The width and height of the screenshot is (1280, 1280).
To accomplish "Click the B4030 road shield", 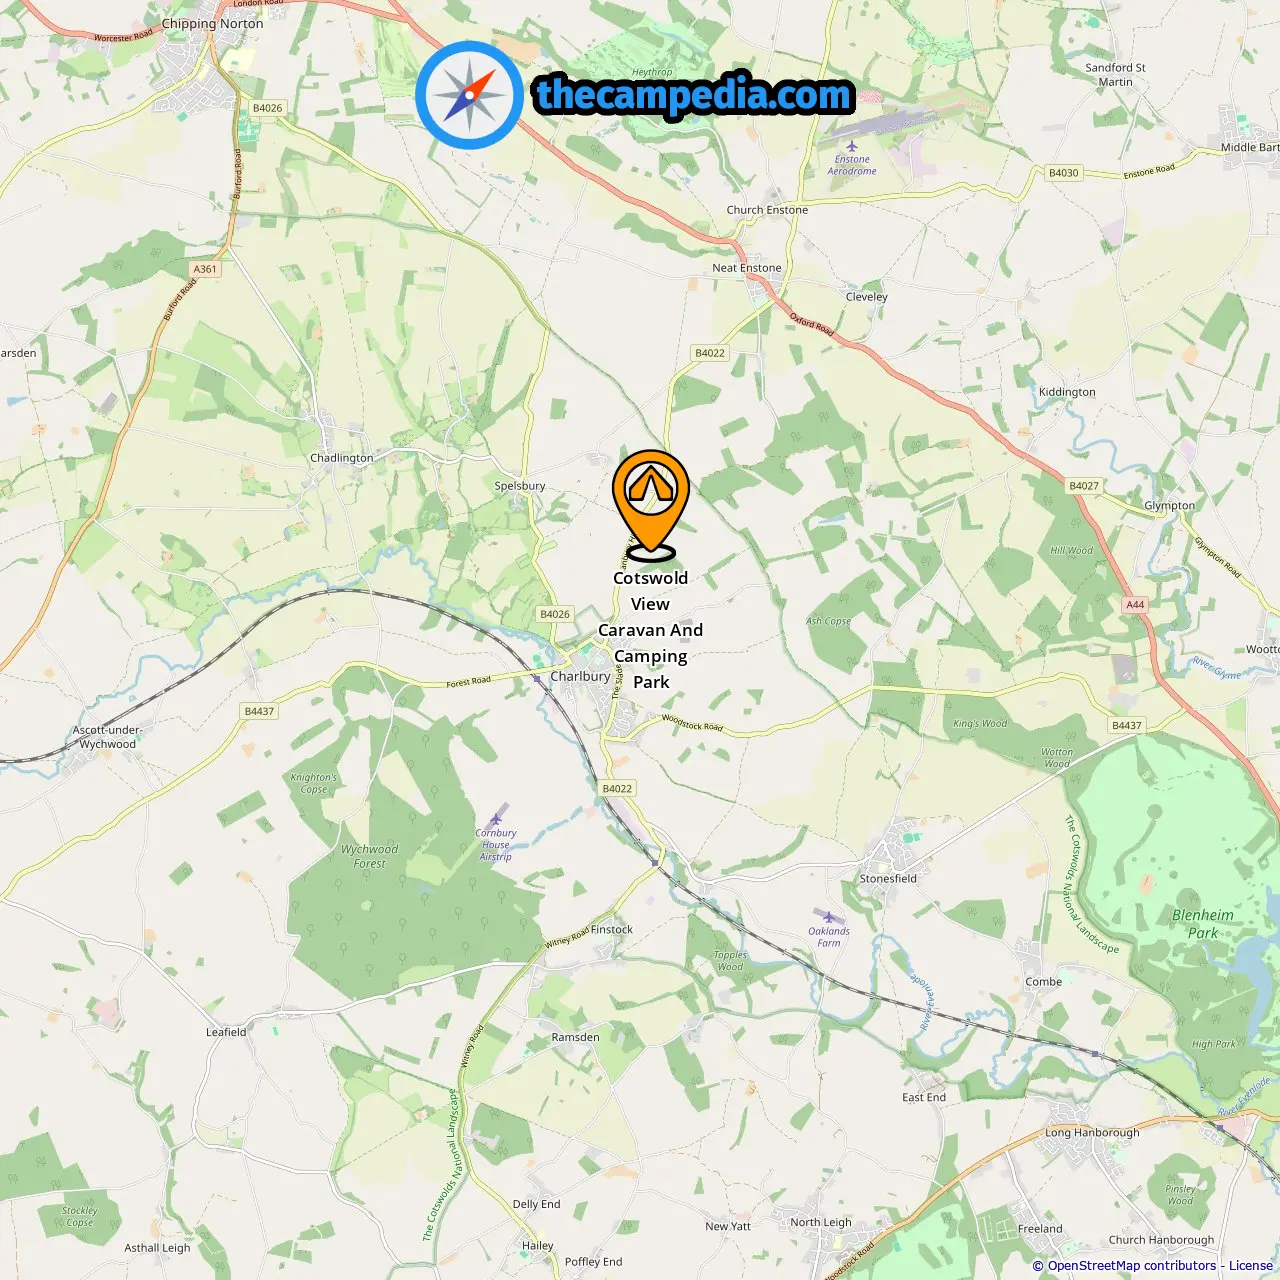I will (1064, 173).
